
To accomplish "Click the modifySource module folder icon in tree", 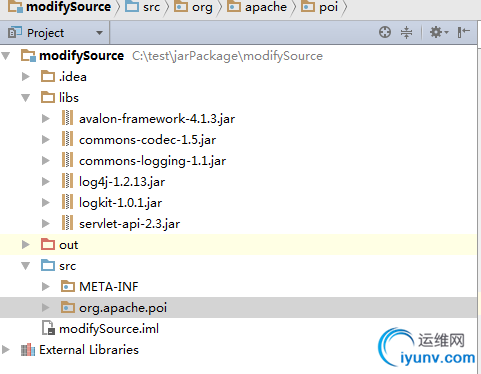I will [x=29, y=55].
